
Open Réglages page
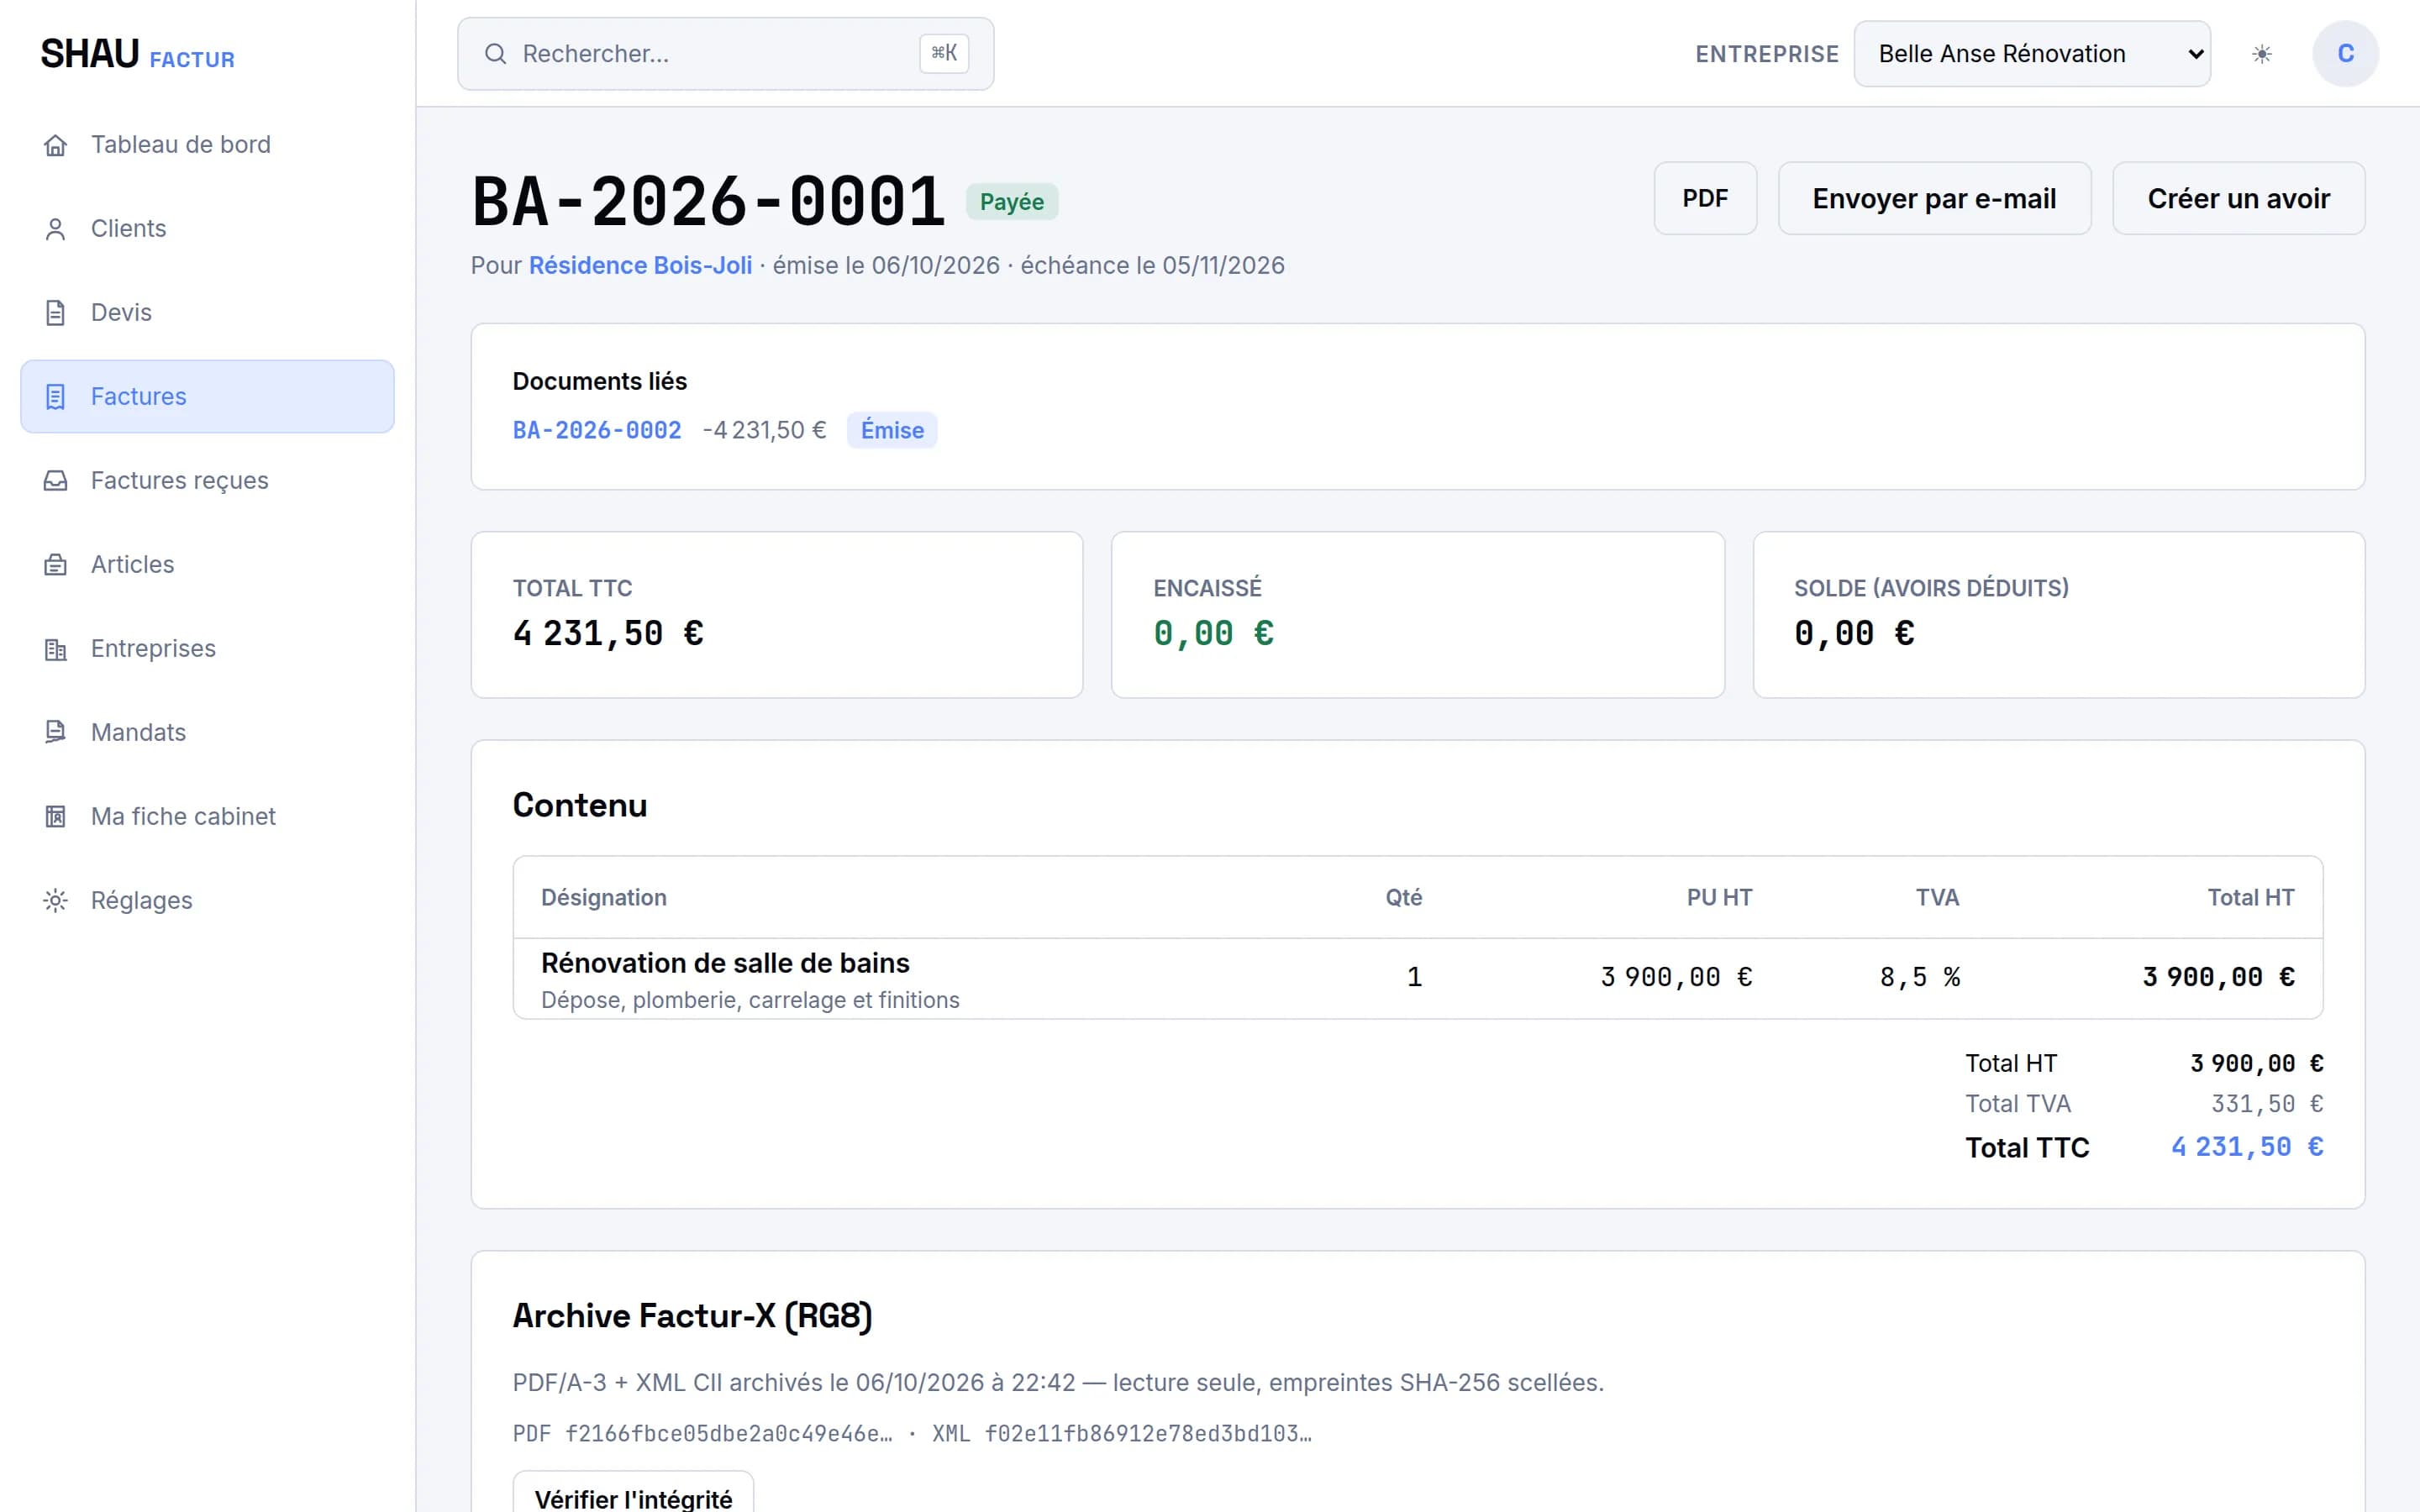[207, 901]
